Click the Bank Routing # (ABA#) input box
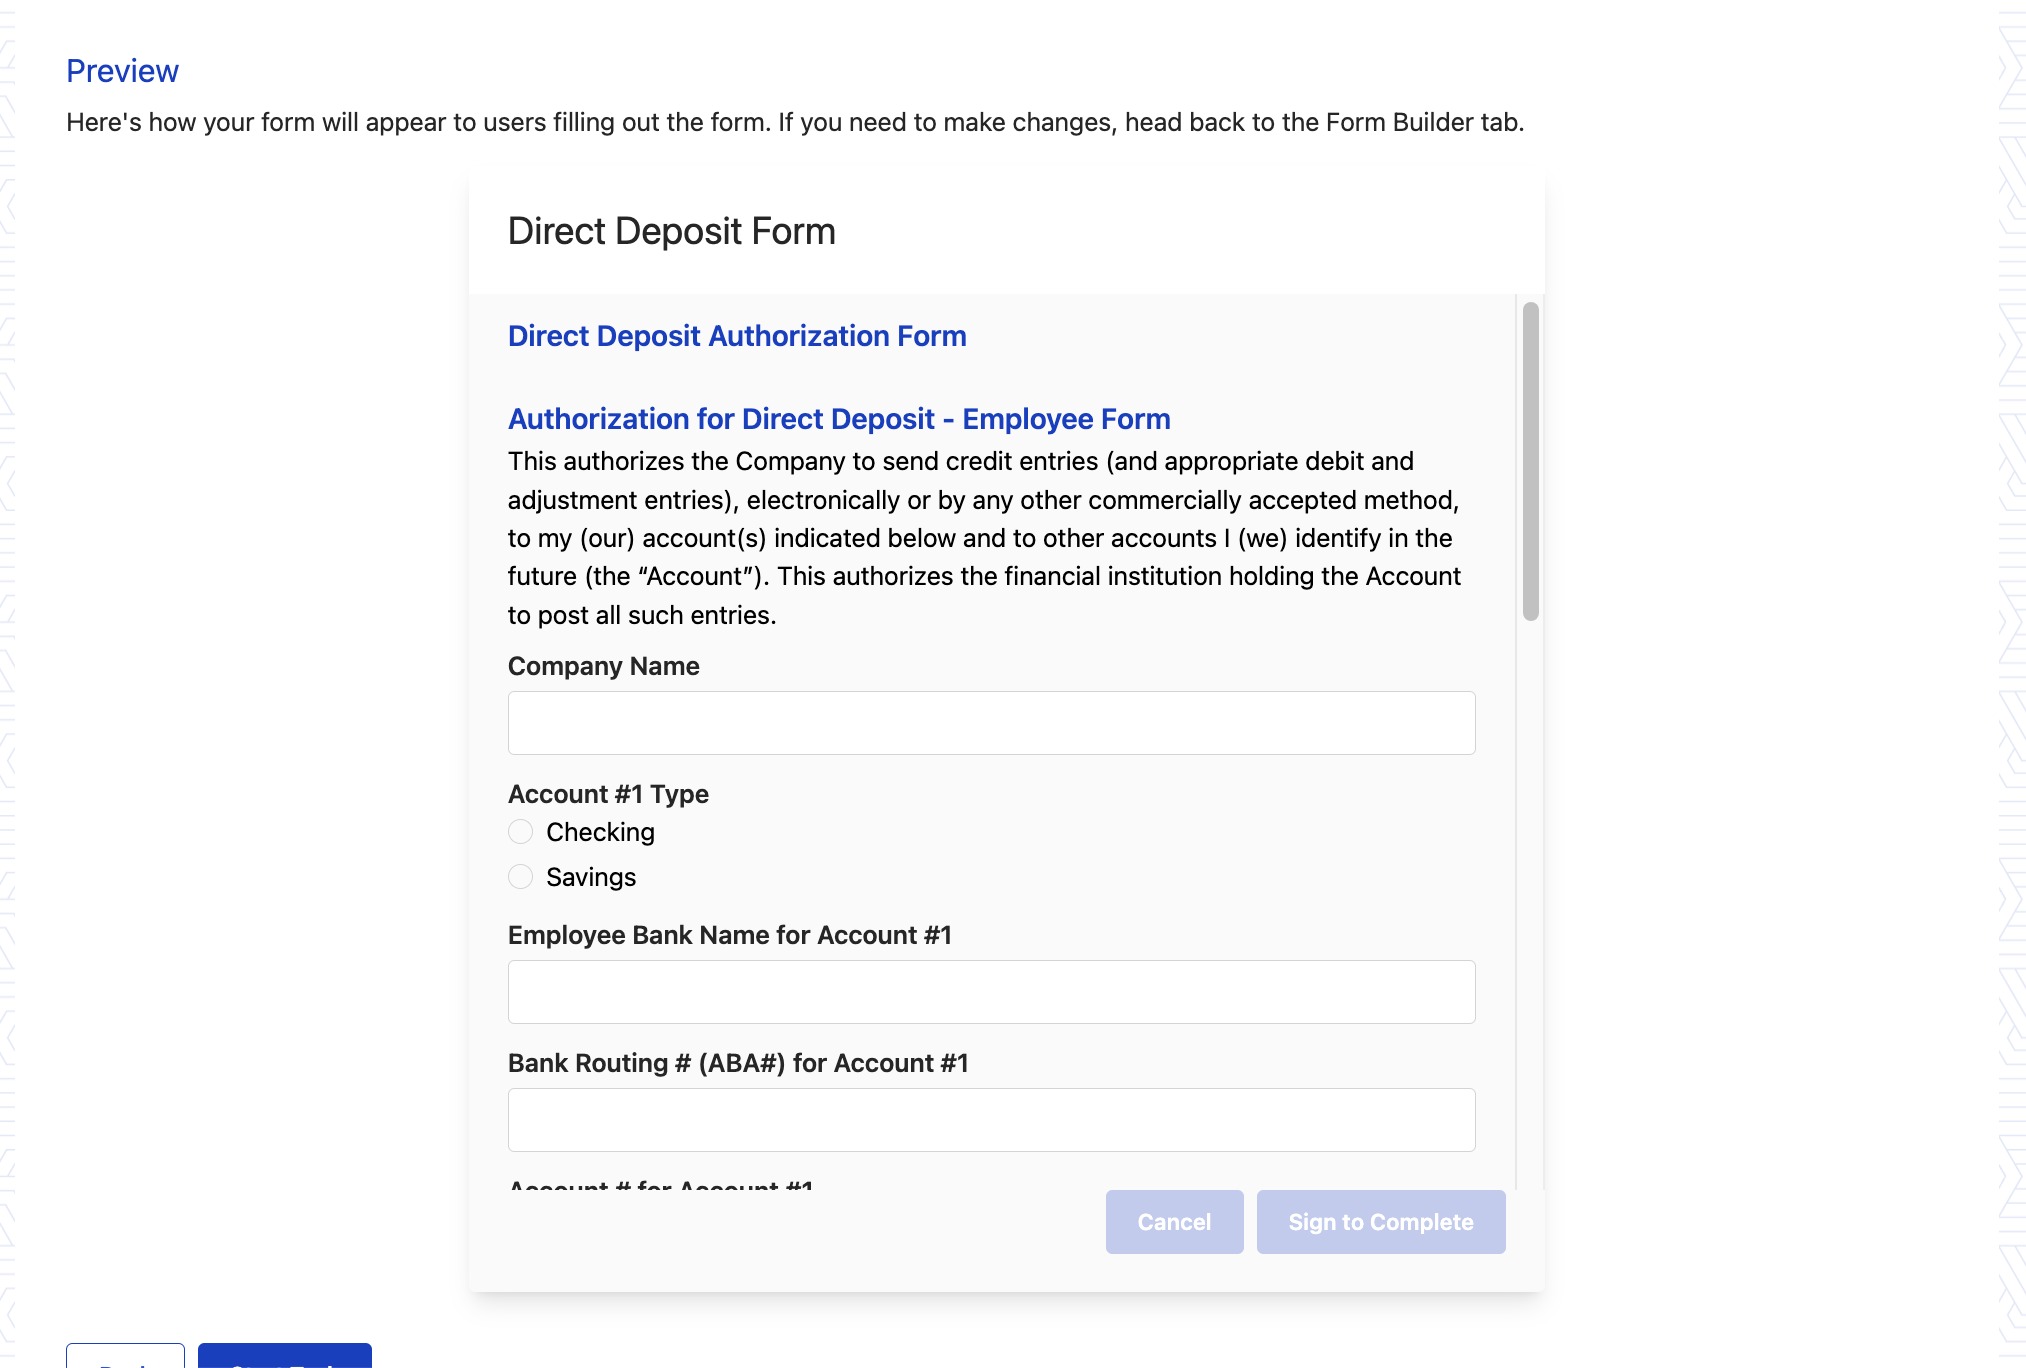Image resolution: width=2026 pixels, height=1368 pixels. [991, 1119]
